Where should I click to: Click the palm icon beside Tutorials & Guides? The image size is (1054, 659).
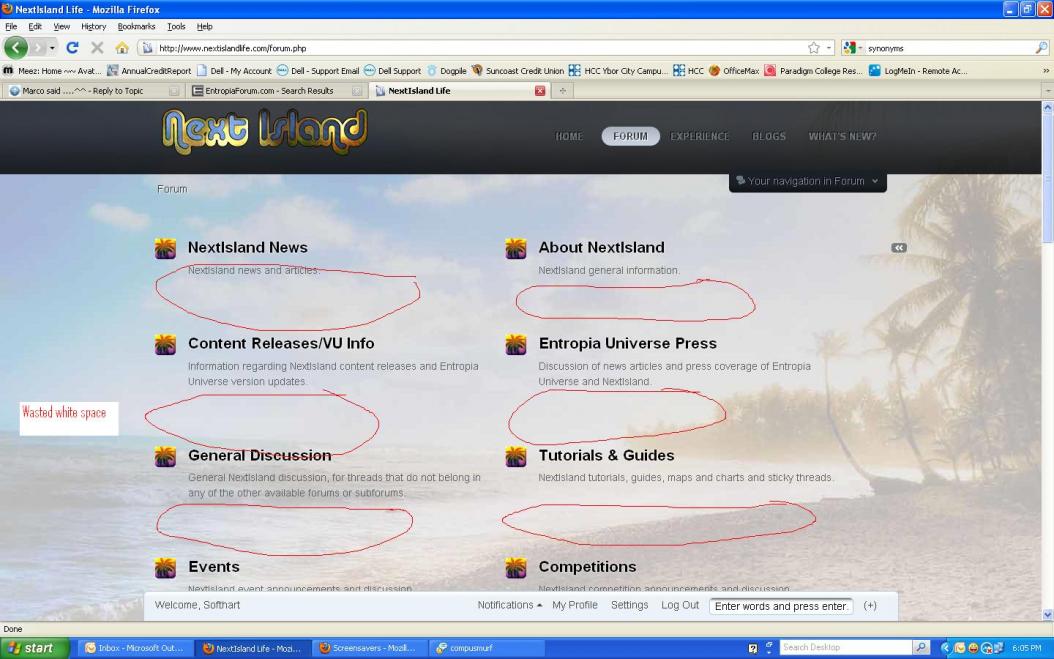[516, 457]
